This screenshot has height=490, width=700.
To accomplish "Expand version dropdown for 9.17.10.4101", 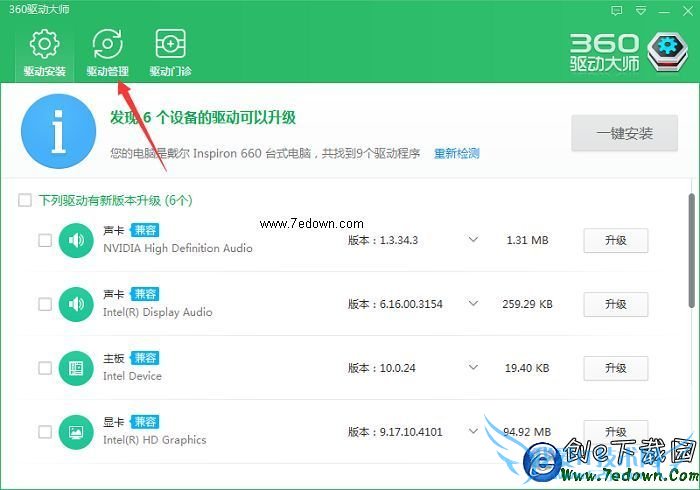I will (473, 431).
